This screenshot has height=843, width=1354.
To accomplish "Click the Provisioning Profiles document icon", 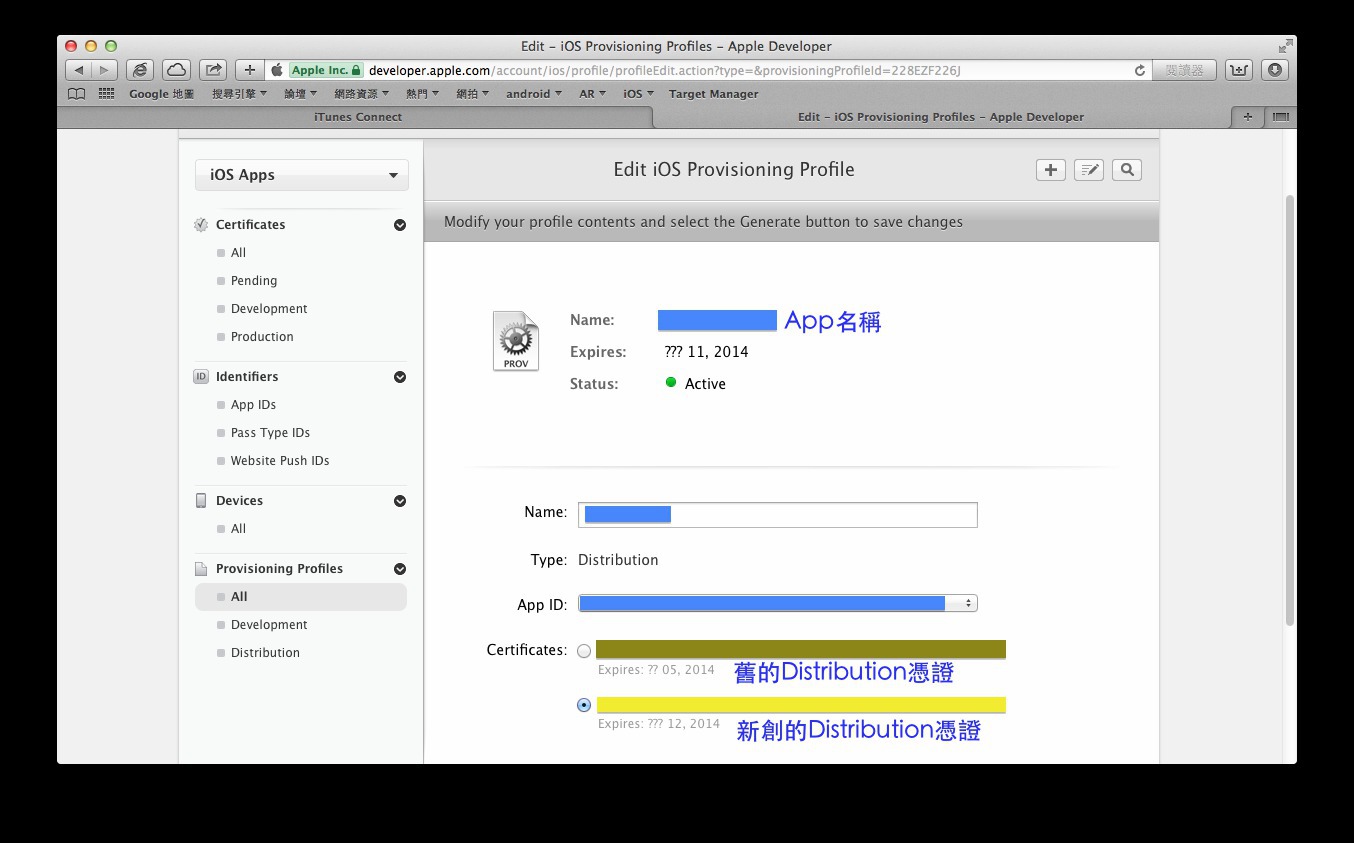I will pyautogui.click(x=201, y=569).
